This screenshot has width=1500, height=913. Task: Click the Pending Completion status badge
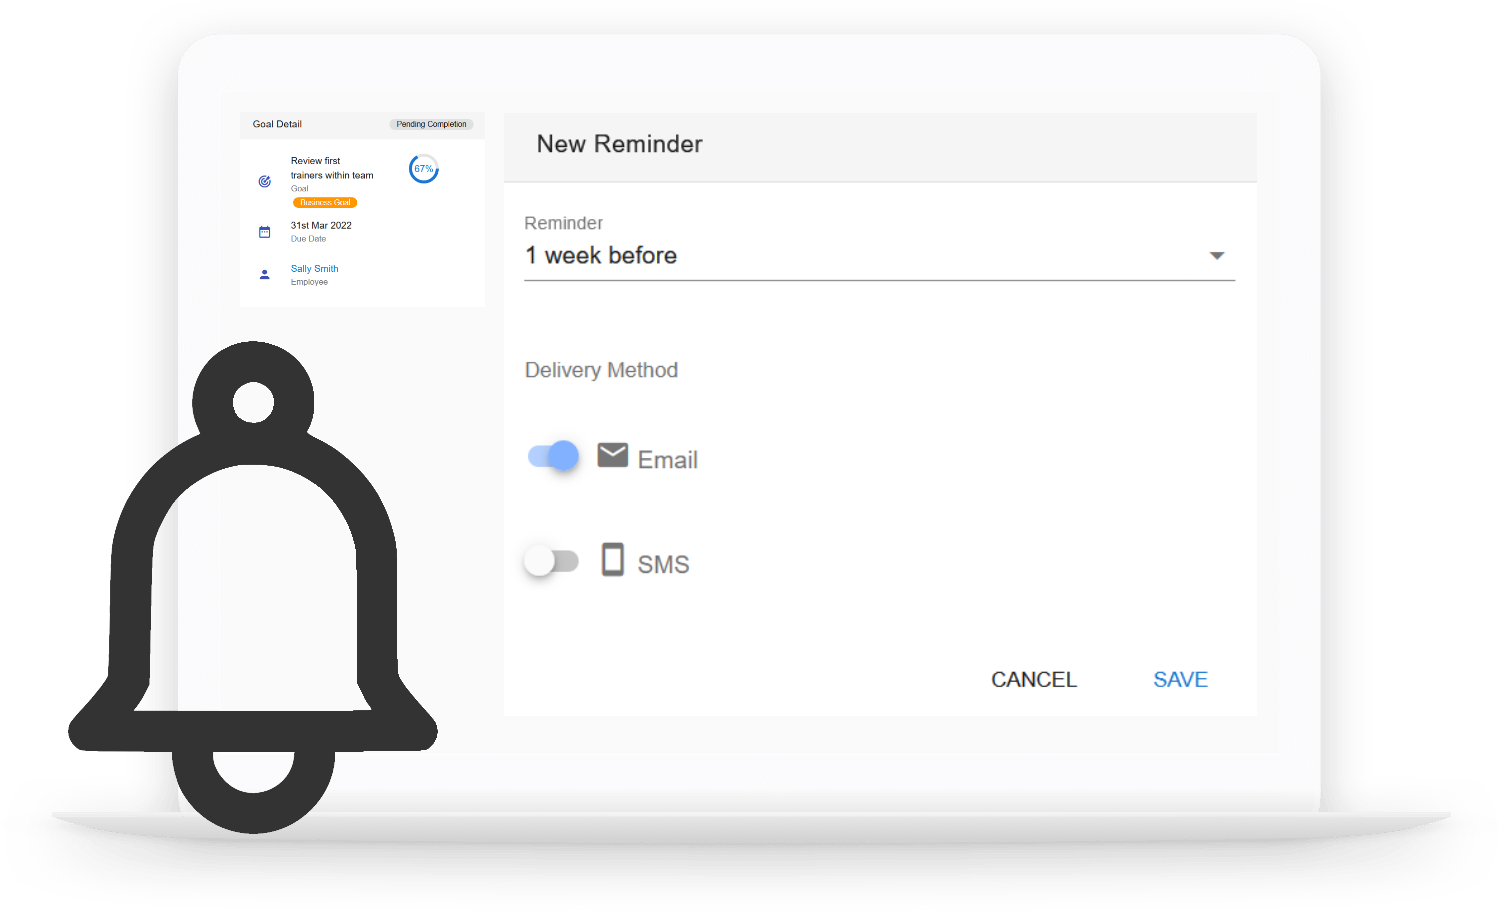pyautogui.click(x=431, y=124)
